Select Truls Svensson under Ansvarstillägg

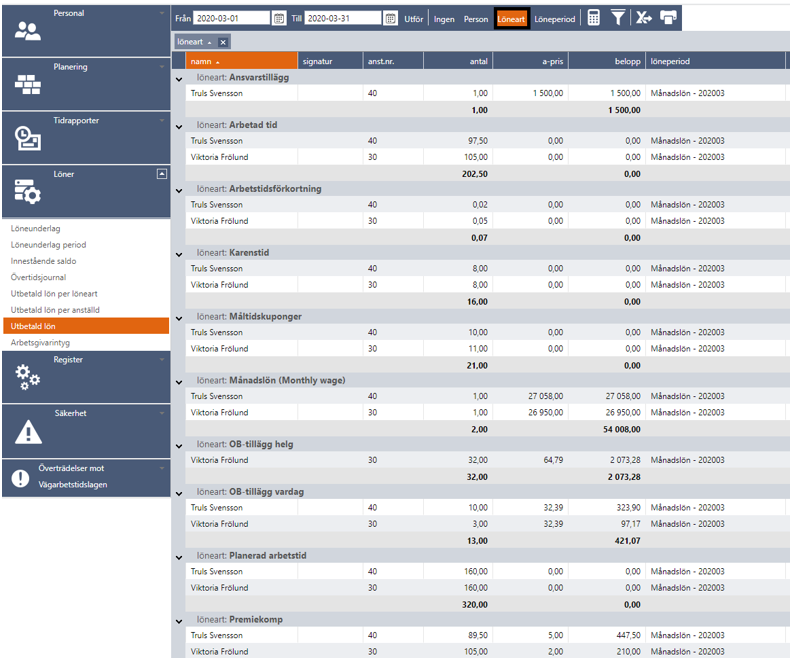click(217, 93)
